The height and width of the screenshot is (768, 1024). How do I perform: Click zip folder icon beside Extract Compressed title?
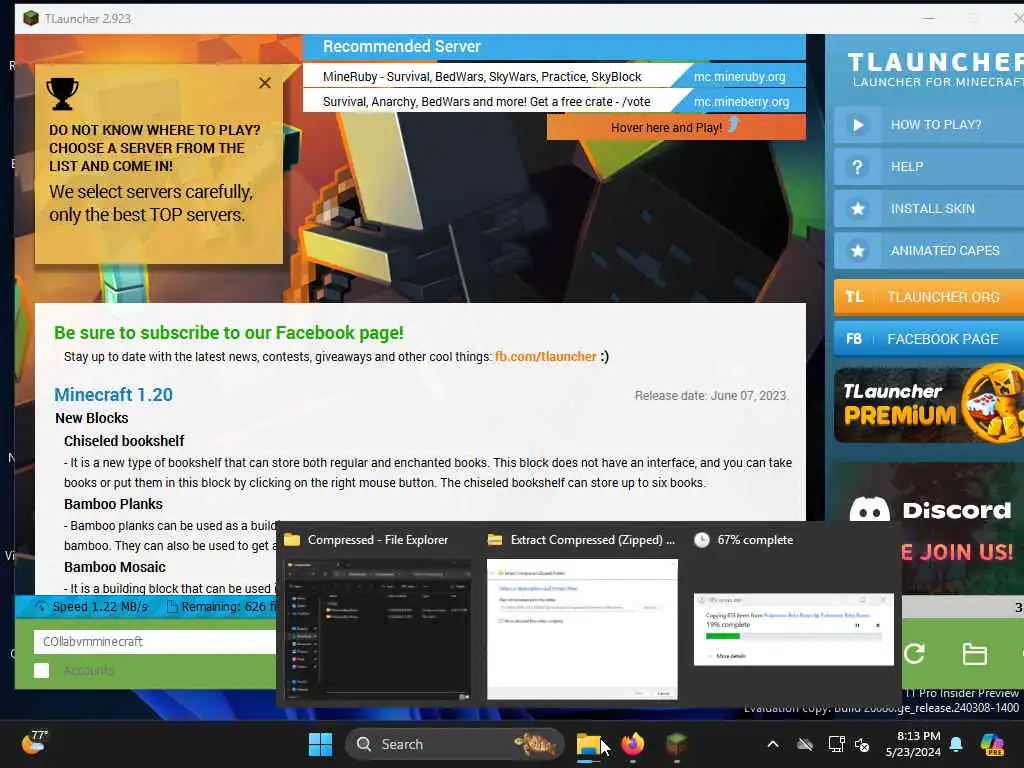pos(495,540)
